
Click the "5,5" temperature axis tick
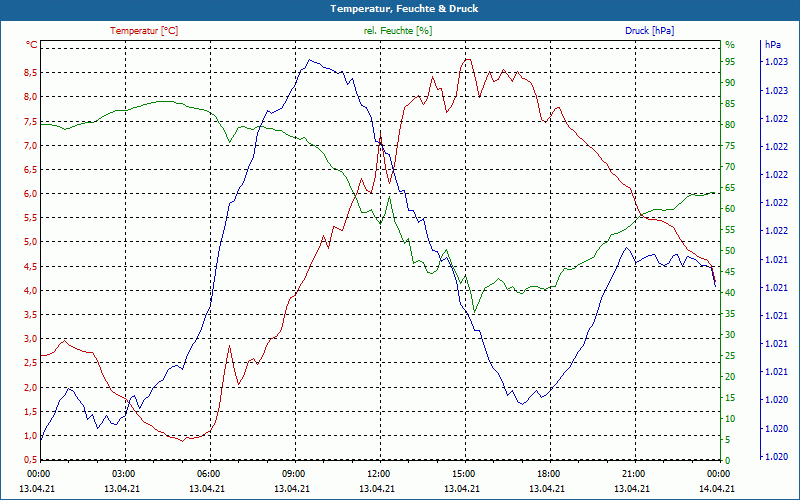coord(30,218)
